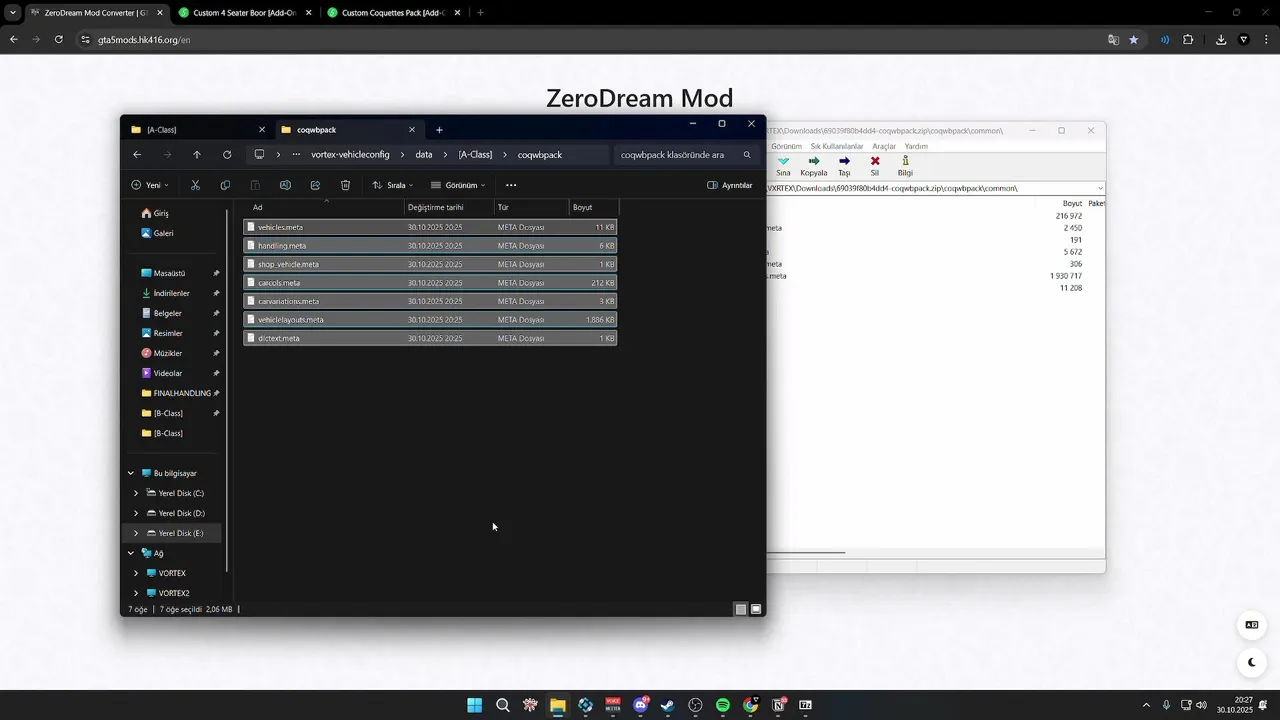
Task: Refresh the coqwbpack folder view
Action: 227,155
